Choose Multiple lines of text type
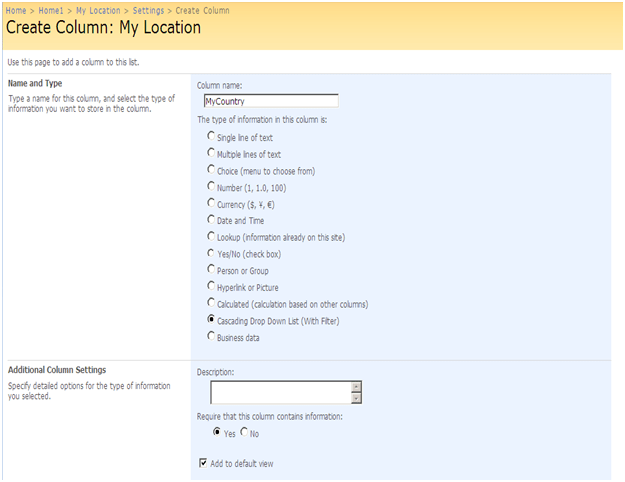The image size is (625, 482). pyautogui.click(x=210, y=154)
